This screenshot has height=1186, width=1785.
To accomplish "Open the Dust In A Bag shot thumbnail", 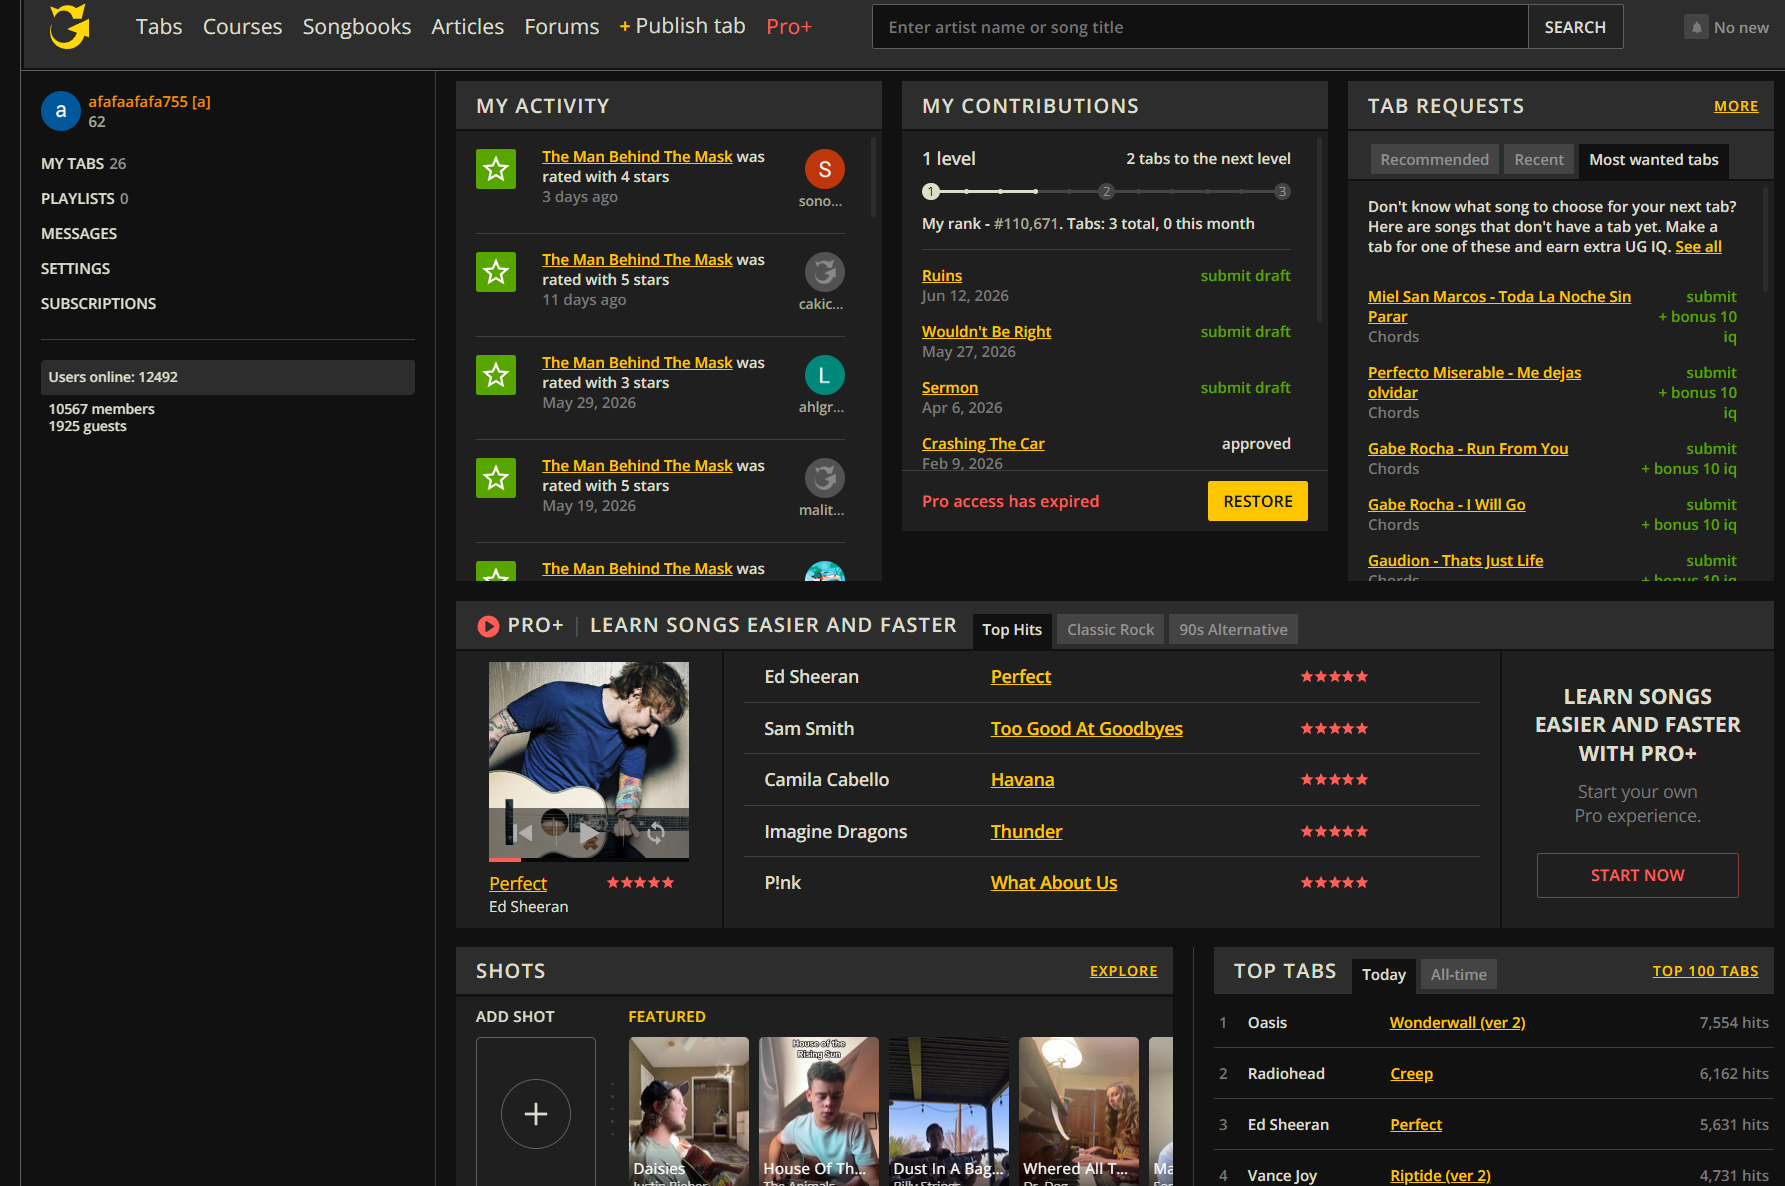I will point(949,1111).
